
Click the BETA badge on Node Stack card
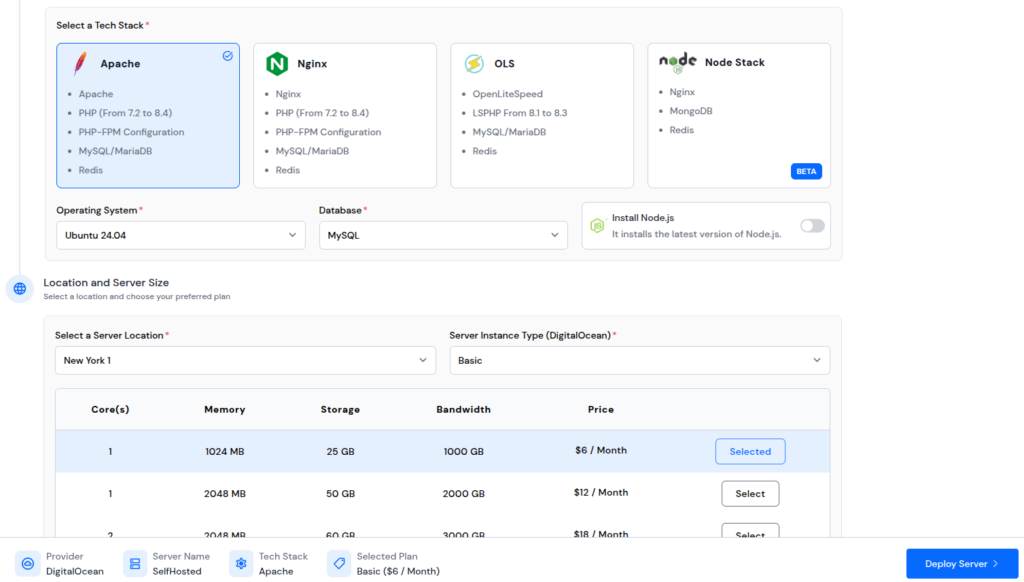point(806,171)
